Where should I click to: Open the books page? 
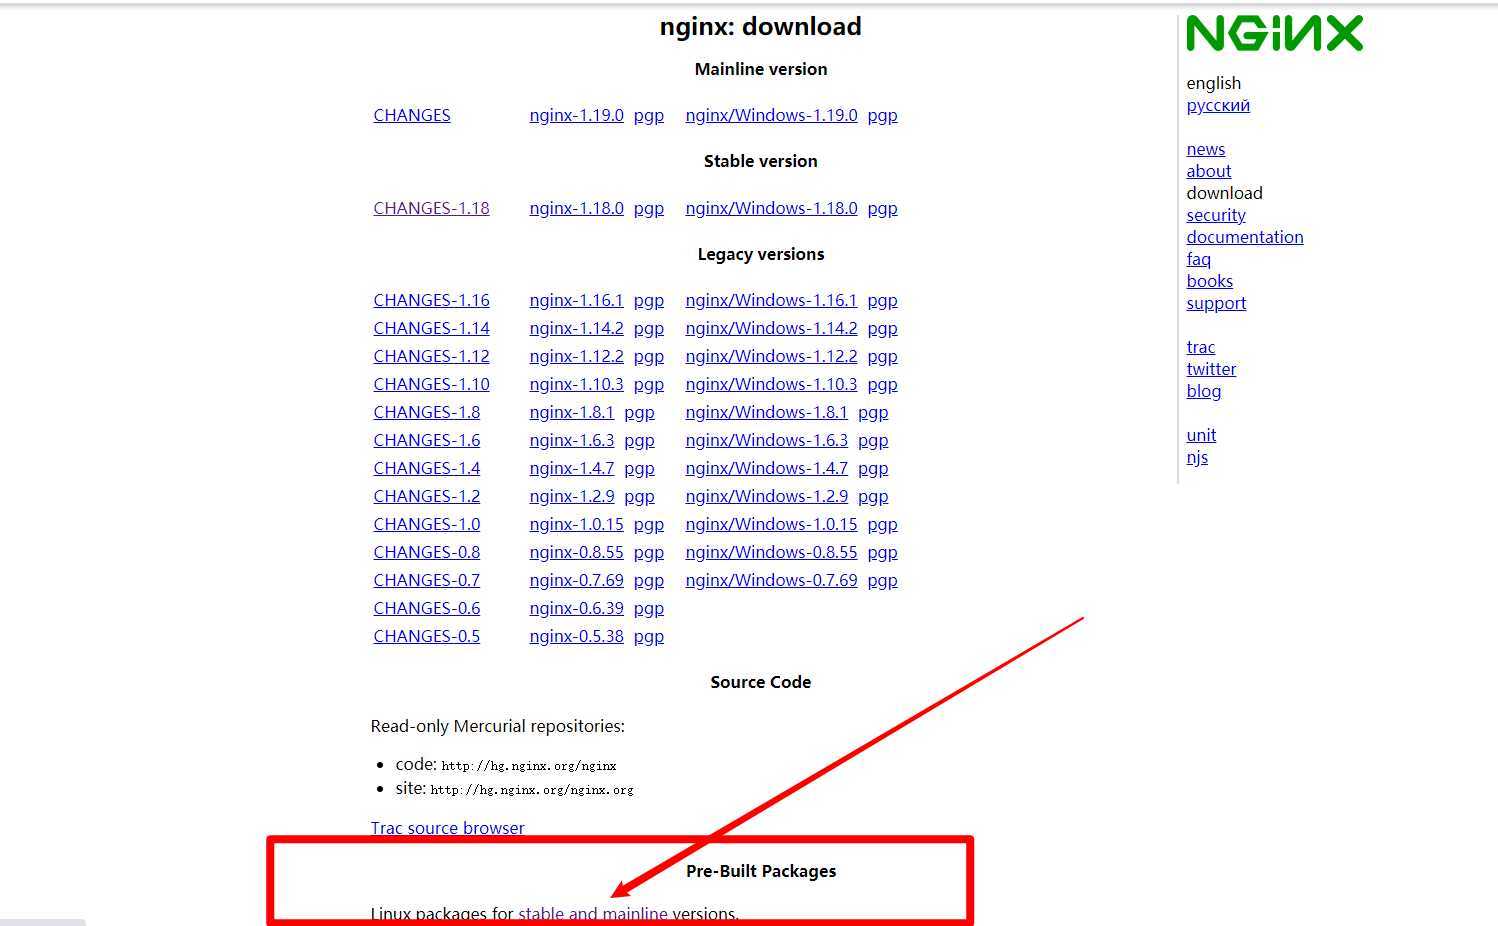coord(1209,281)
